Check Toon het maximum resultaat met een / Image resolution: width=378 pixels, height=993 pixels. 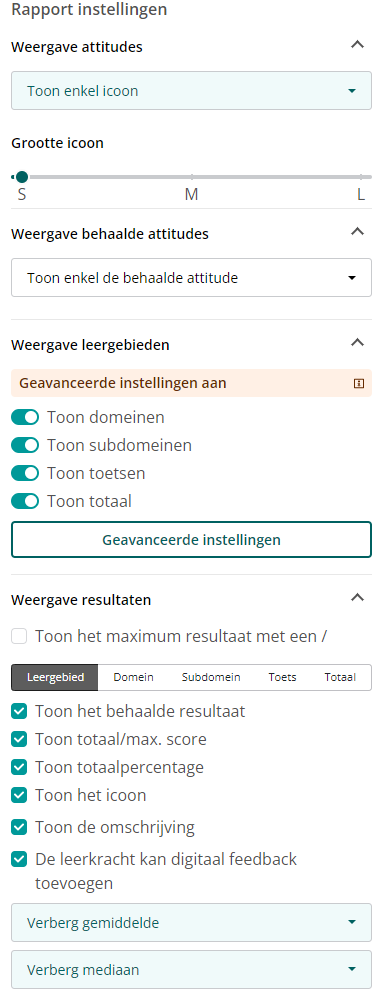pos(19,636)
